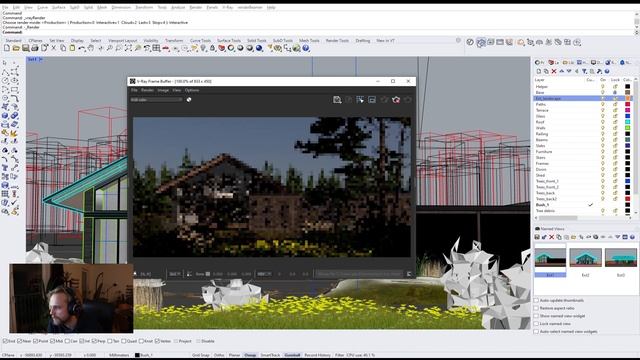
Task: Toggle the Point osnap checkbox
Action: point(36,341)
